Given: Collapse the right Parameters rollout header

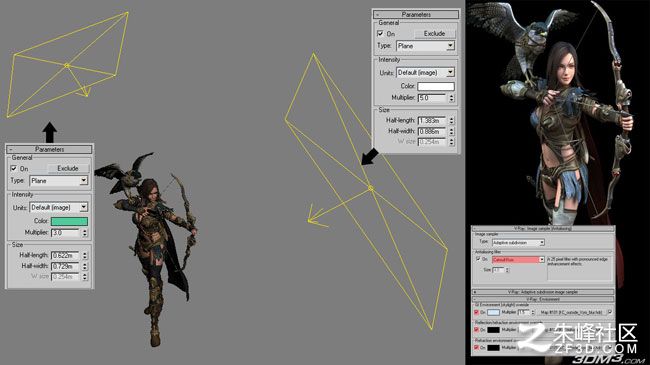Looking at the screenshot, I should tap(416, 15).
